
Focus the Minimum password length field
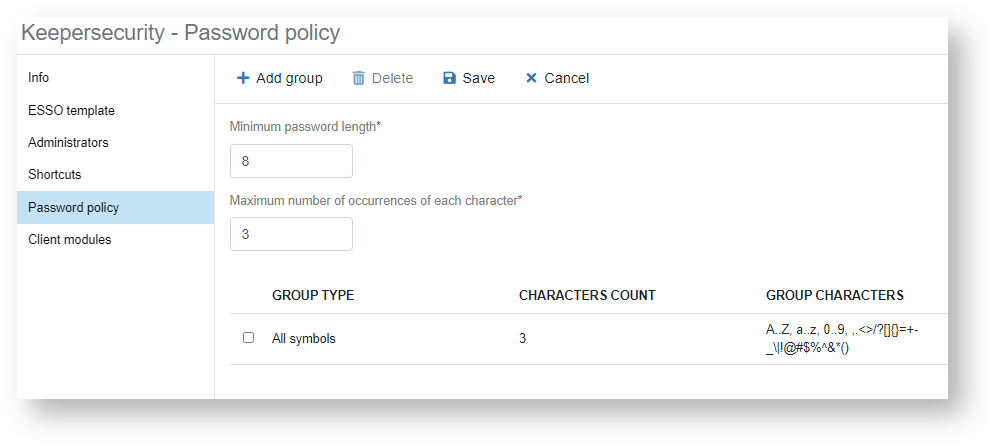click(x=291, y=161)
